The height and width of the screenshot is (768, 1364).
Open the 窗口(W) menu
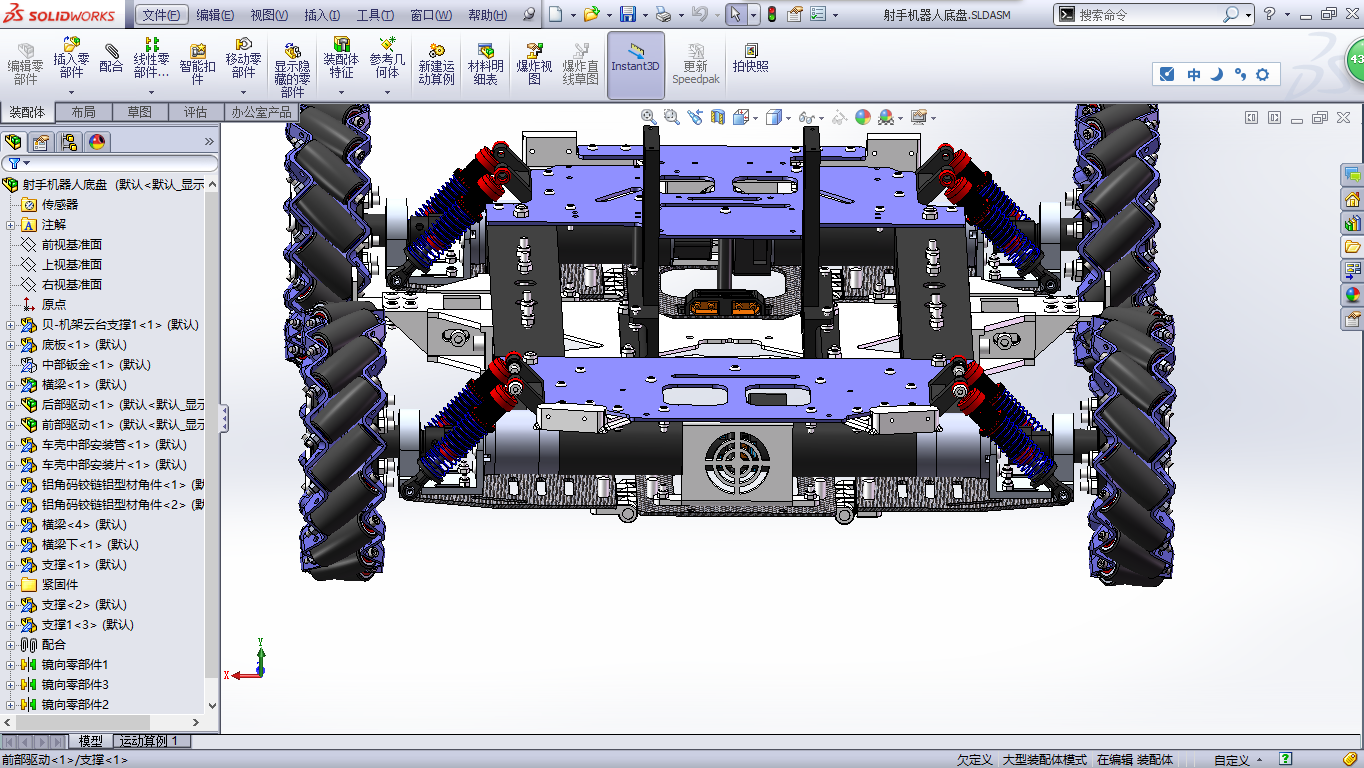pos(431,15)
